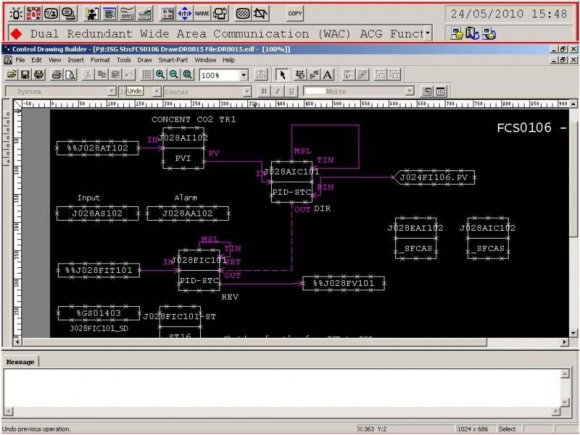Screen dimensions: 580x435
Task: Click the buzzer reset crossed icon
Action: pyautogui.click(x=260, y=14)
